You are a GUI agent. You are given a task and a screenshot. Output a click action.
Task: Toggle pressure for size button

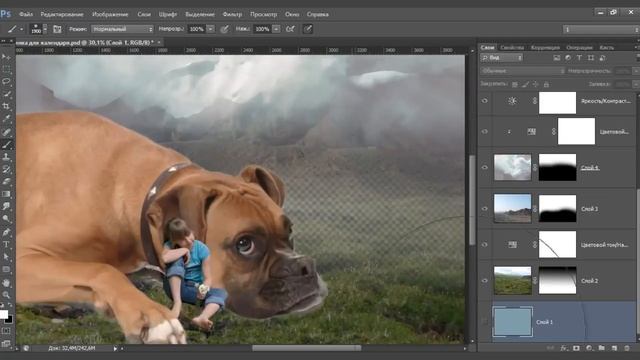point(308,29)
